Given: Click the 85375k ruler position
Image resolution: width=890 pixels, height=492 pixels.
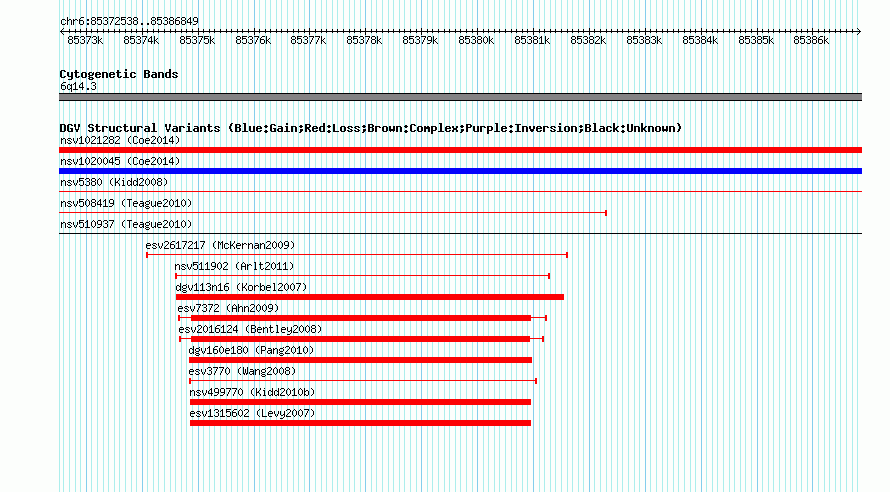Looking at the screenshot, I should [x=197, y=41].
